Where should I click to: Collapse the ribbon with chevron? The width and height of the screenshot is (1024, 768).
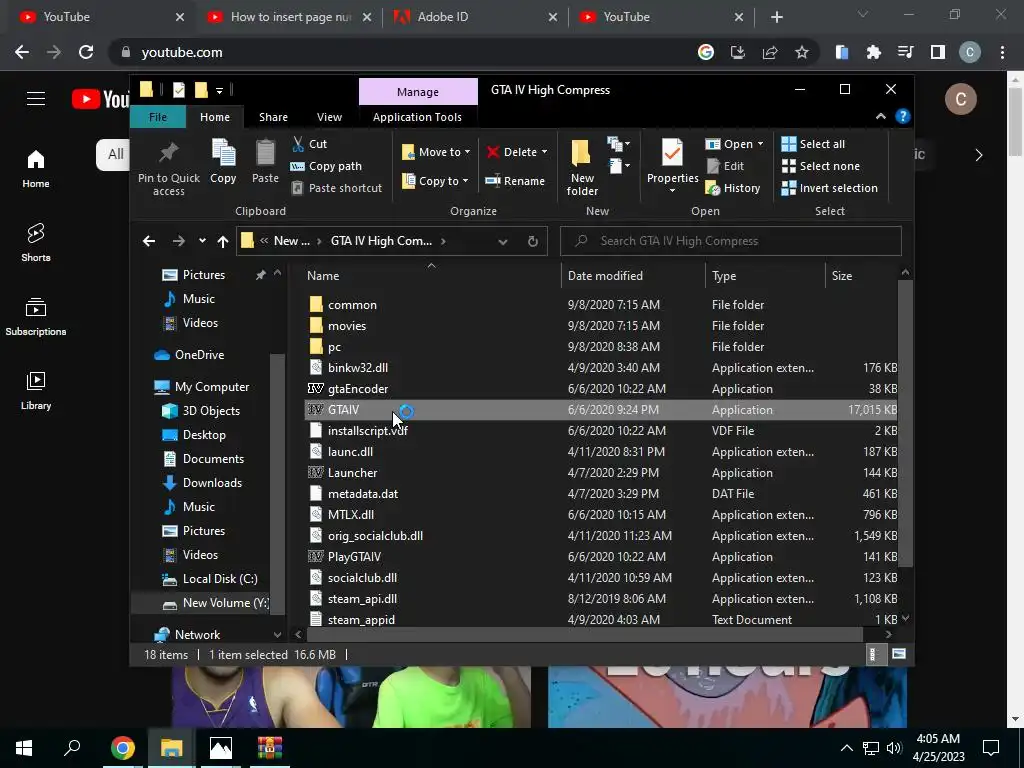point(880,116)
